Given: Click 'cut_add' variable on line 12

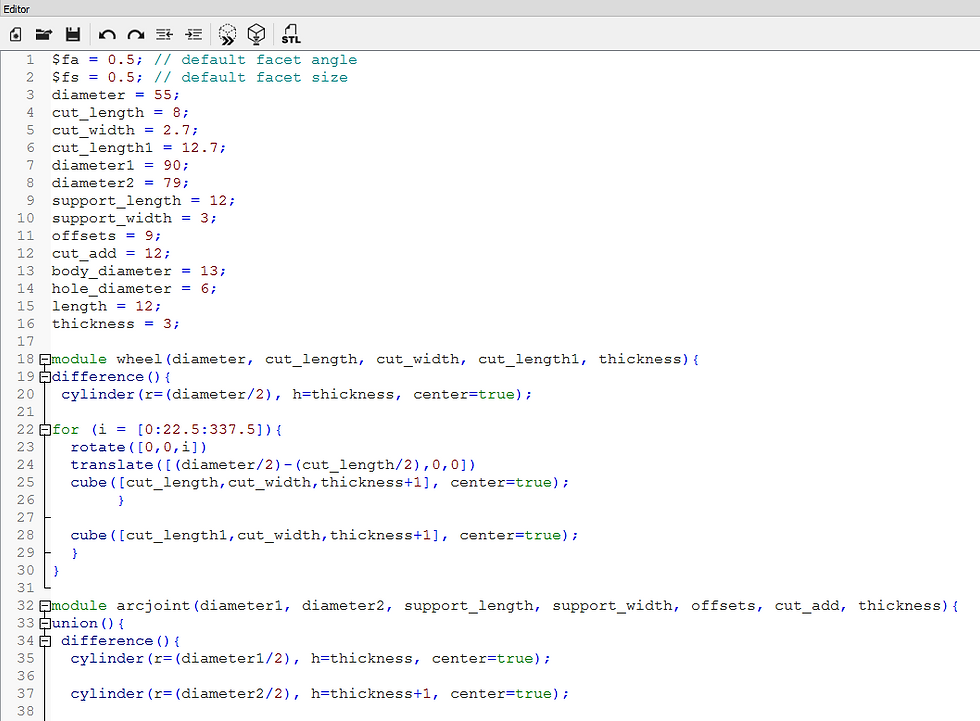Looking at the screenshot, I should [x=84, y=254].
